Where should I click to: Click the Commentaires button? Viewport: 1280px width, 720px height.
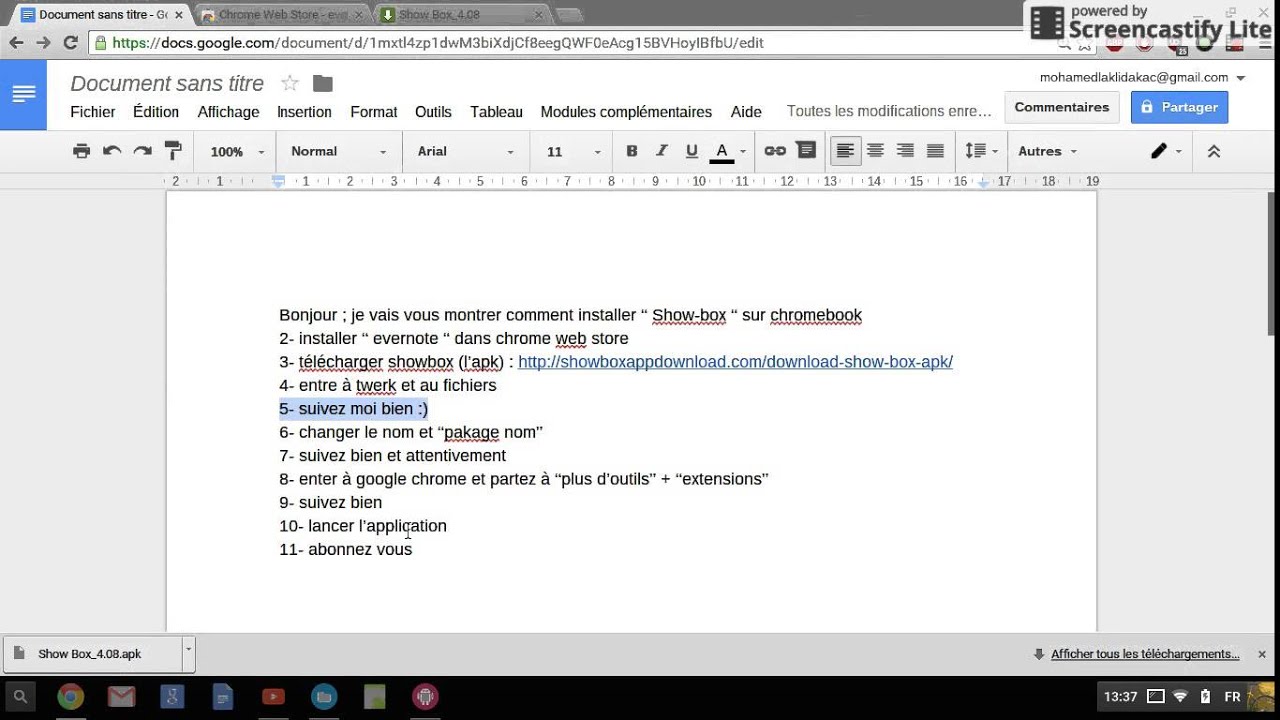(1061, 107)
